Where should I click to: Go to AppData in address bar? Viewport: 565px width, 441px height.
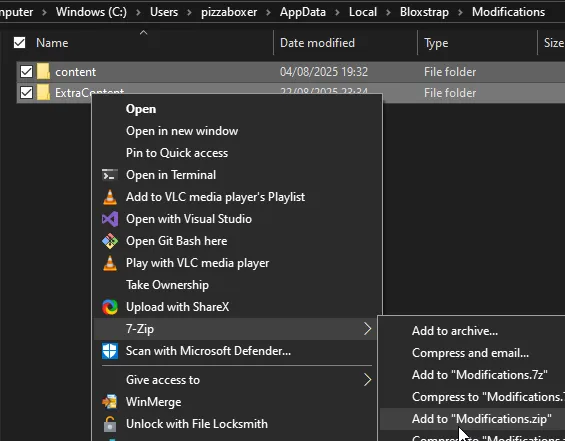[303, 12]
